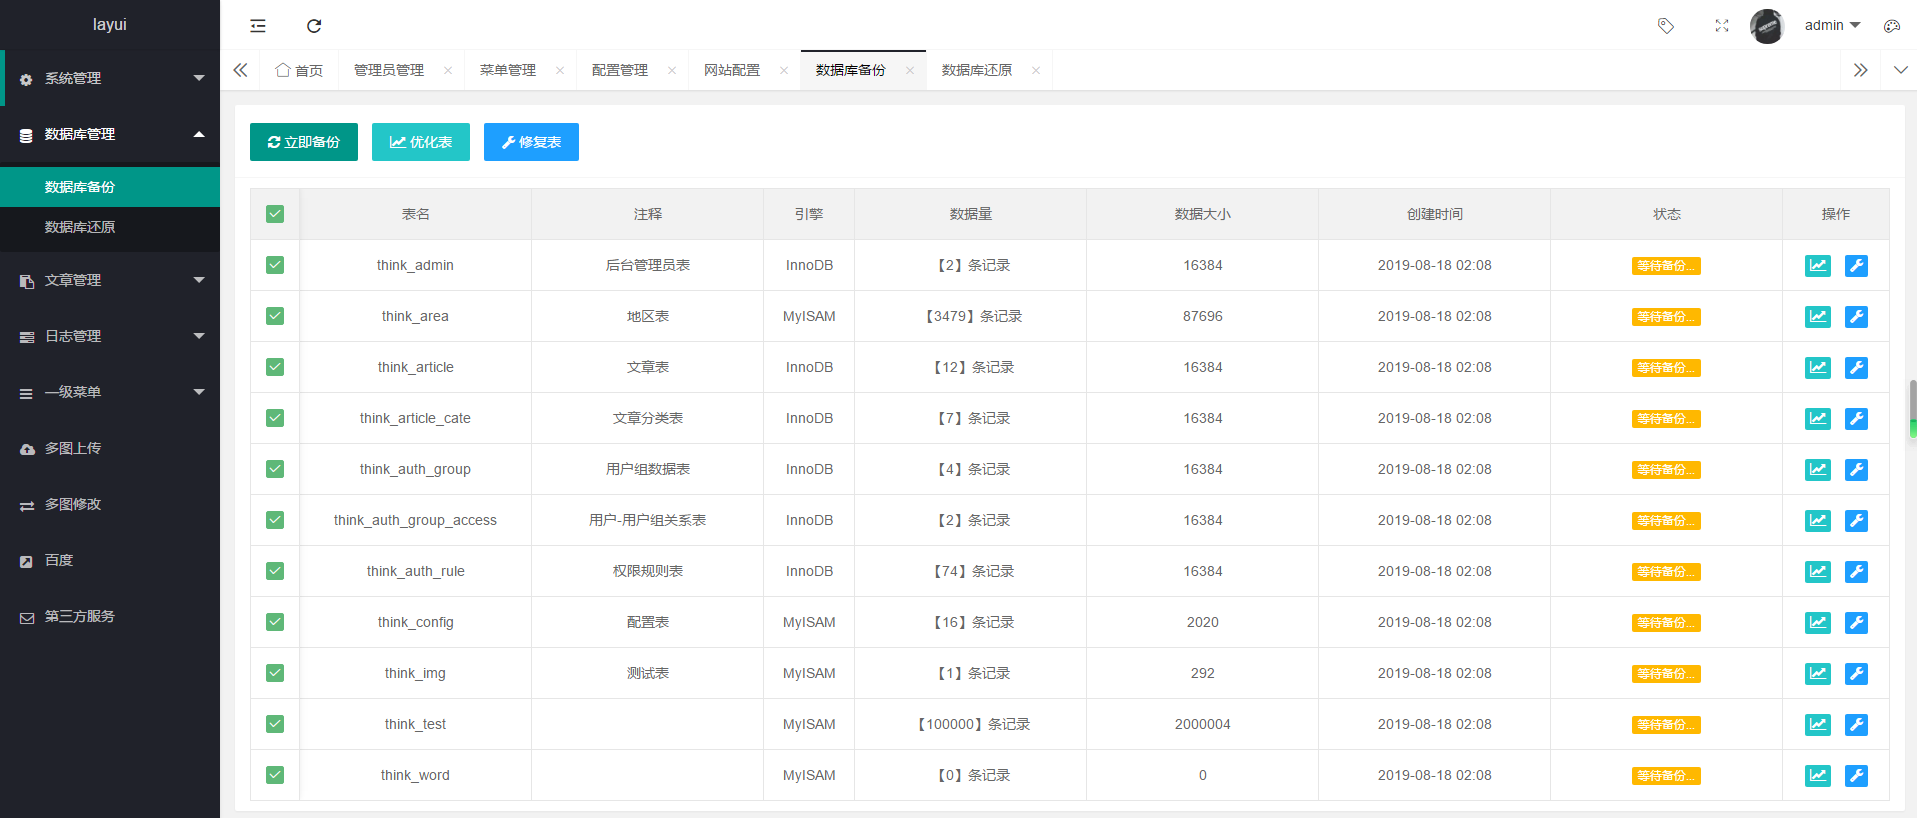Open the theme palette icon

1892,26
